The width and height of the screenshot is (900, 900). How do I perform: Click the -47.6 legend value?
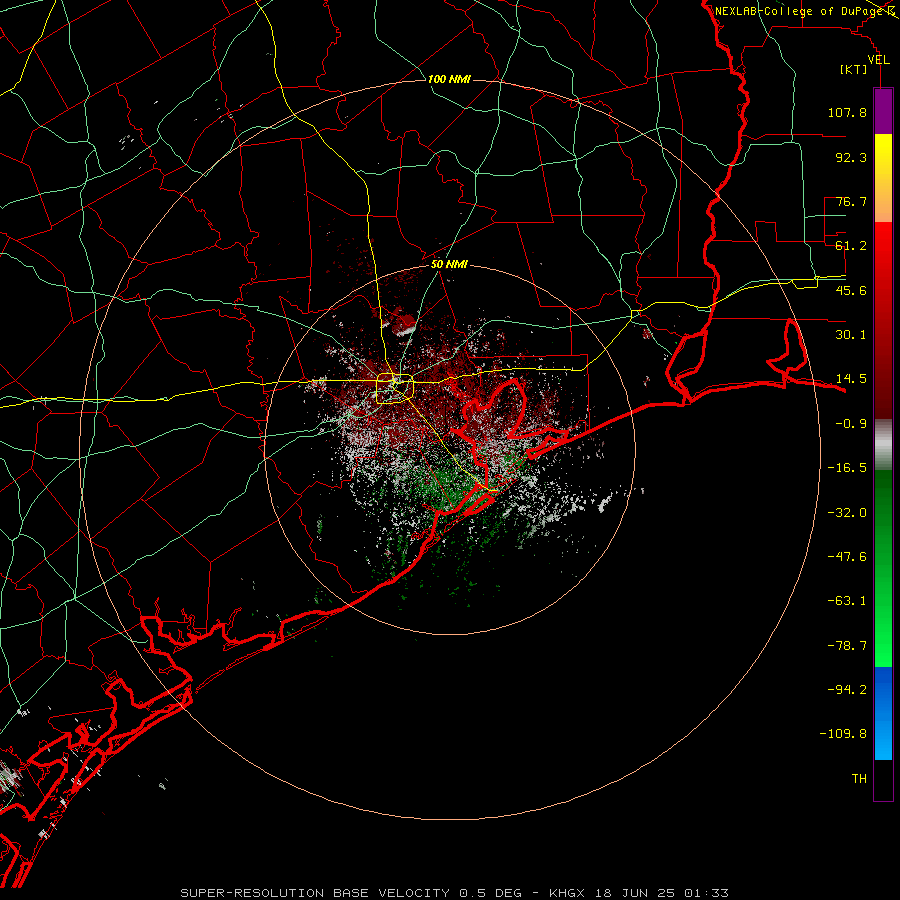coord(847,557)
